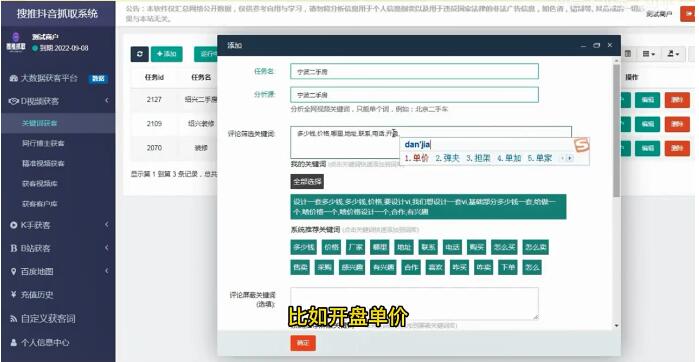Open the export dropdown in the table toolbar
The height and width of the screenshot is (362, 699).
(673, 54)
